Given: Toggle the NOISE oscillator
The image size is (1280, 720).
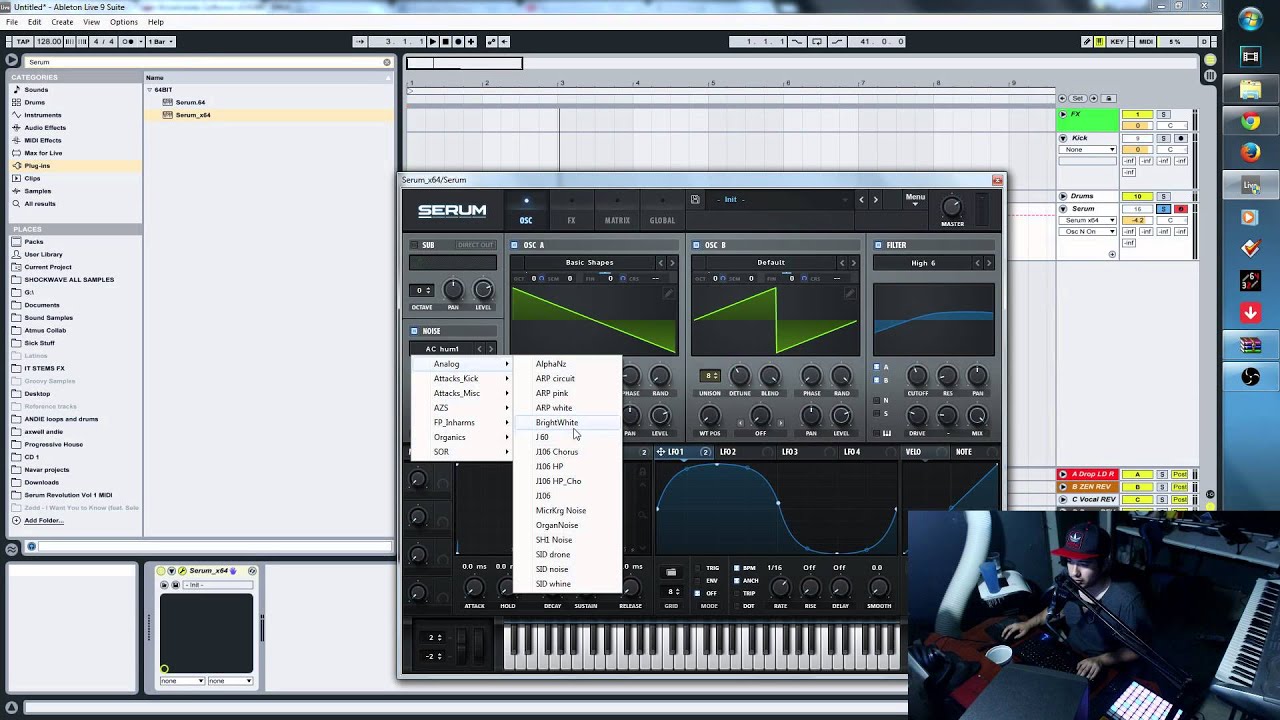Looking at the screenshot, I should click(x=414, y=331).
